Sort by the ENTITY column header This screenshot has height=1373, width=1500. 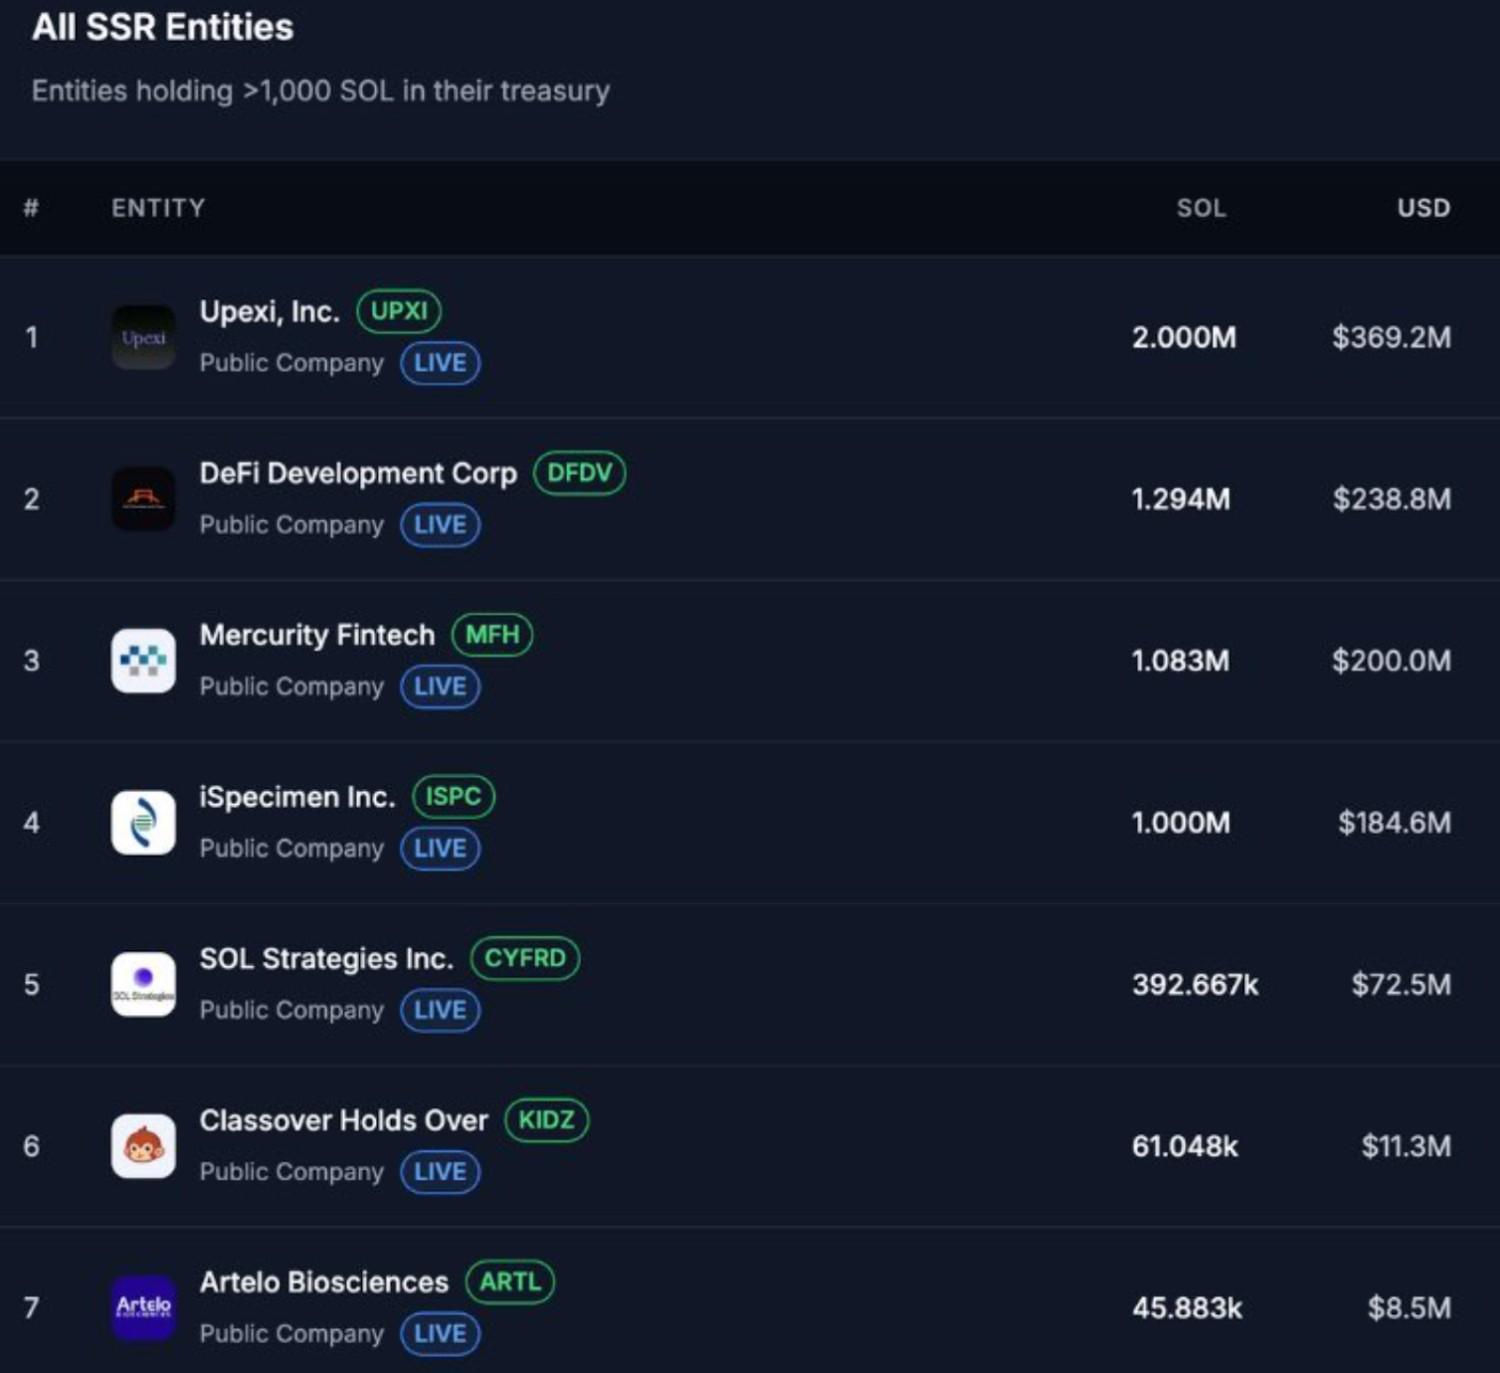point(158,208)
